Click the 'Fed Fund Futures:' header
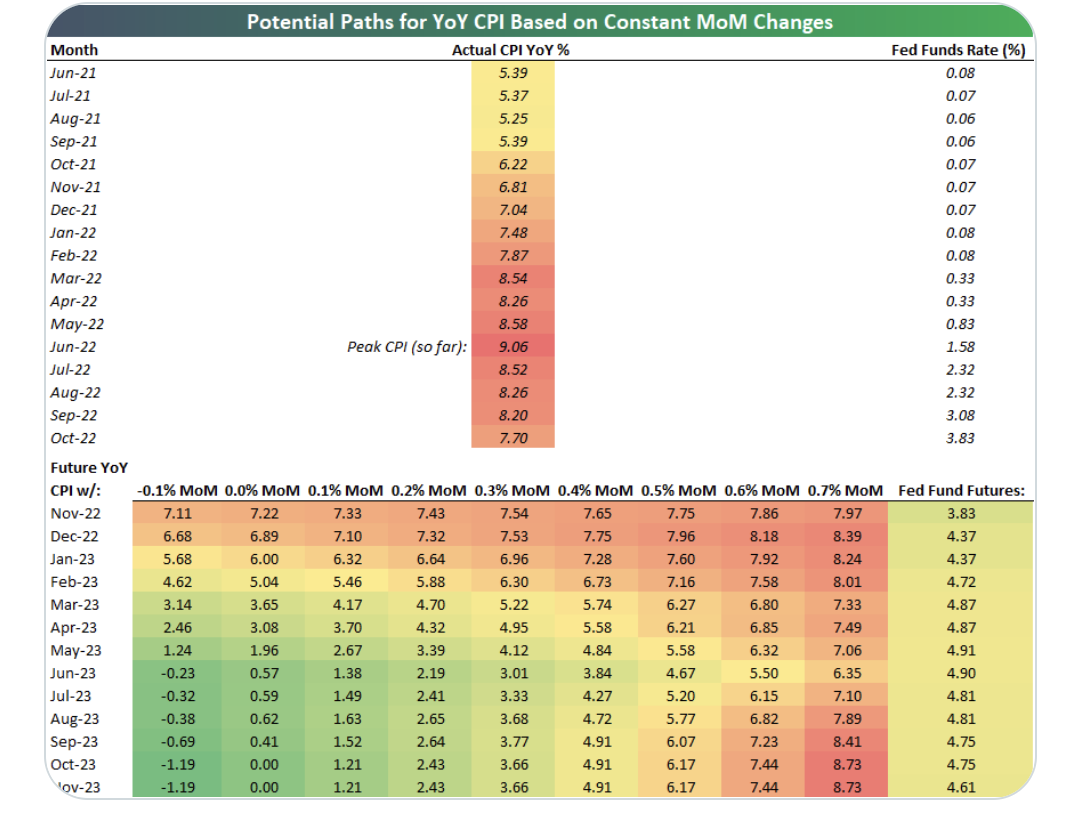The height and width of the screenshot is (814, 1080). click(961, 490)
